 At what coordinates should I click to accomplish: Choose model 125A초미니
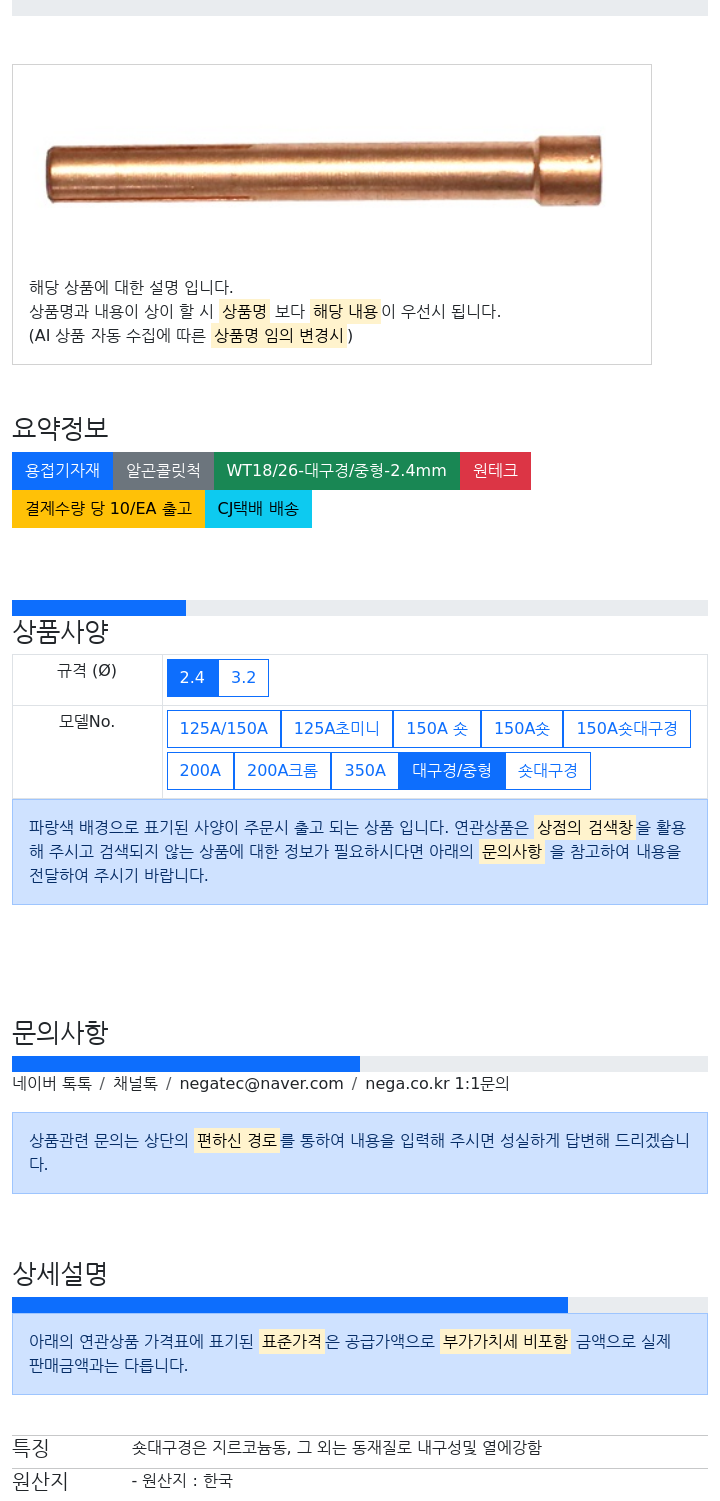(337, 729)
